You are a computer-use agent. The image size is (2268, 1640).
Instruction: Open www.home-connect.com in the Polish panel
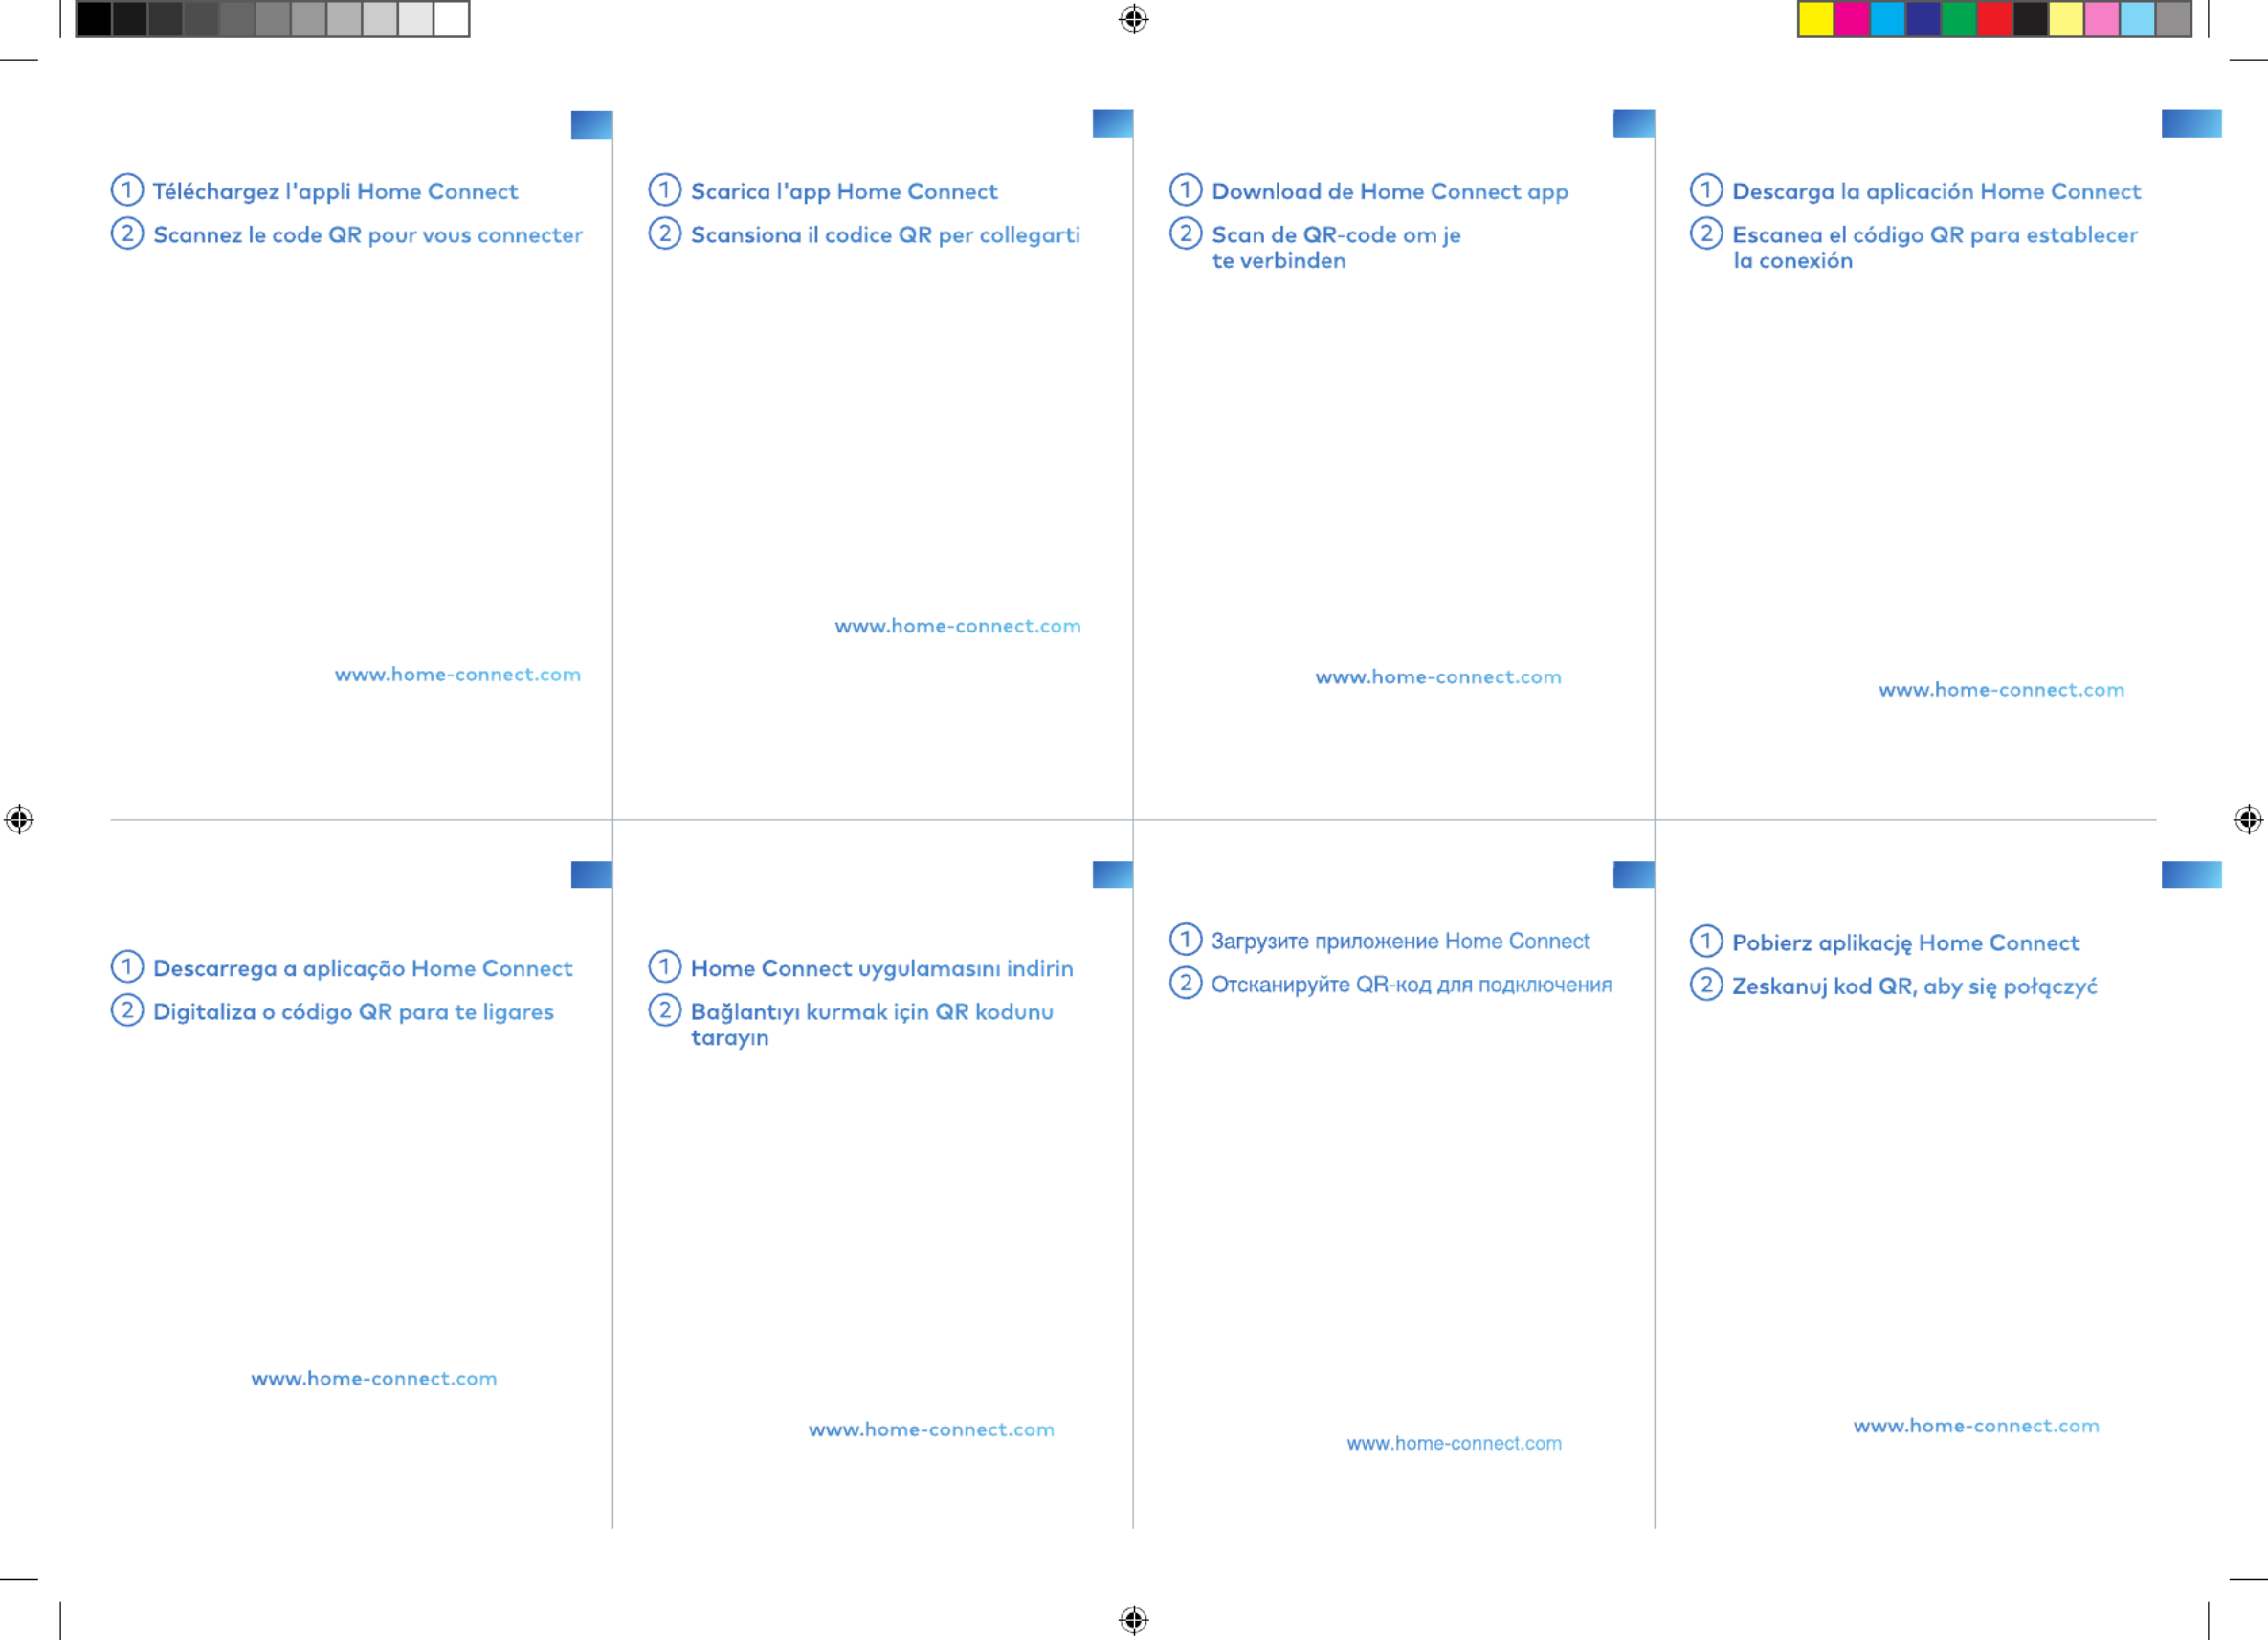tap(1976, 1426)
